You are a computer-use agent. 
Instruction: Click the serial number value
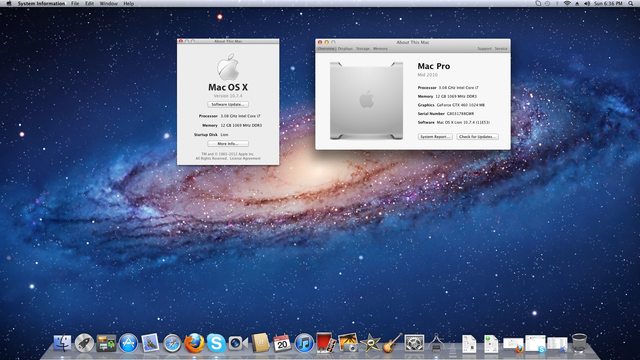point(460,114)
